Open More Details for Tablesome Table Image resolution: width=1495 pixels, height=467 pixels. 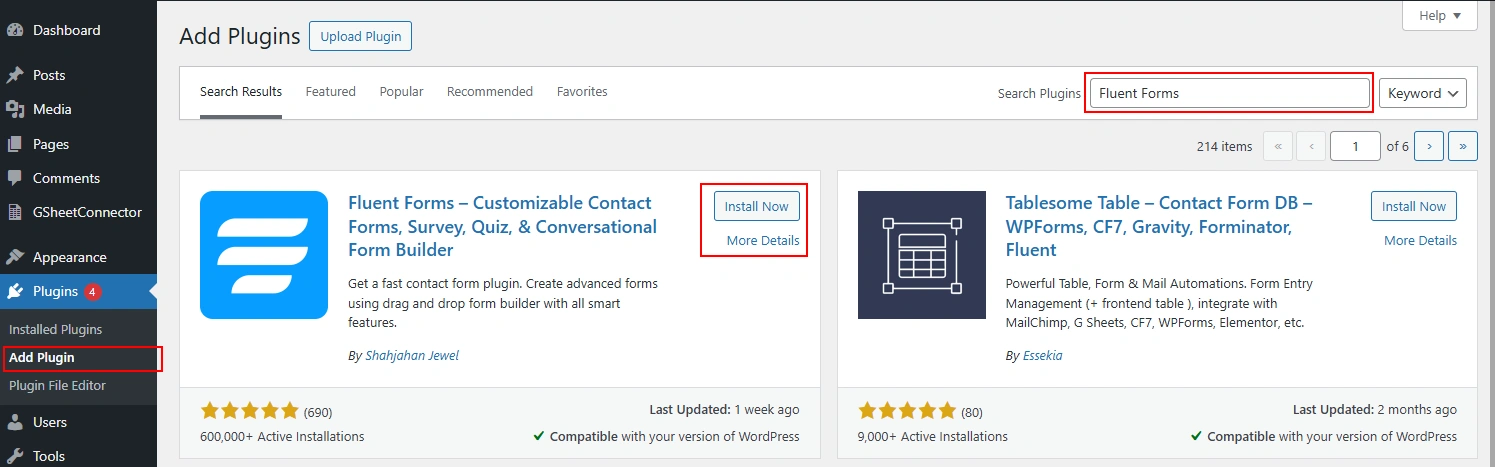tap(1420, 240)
